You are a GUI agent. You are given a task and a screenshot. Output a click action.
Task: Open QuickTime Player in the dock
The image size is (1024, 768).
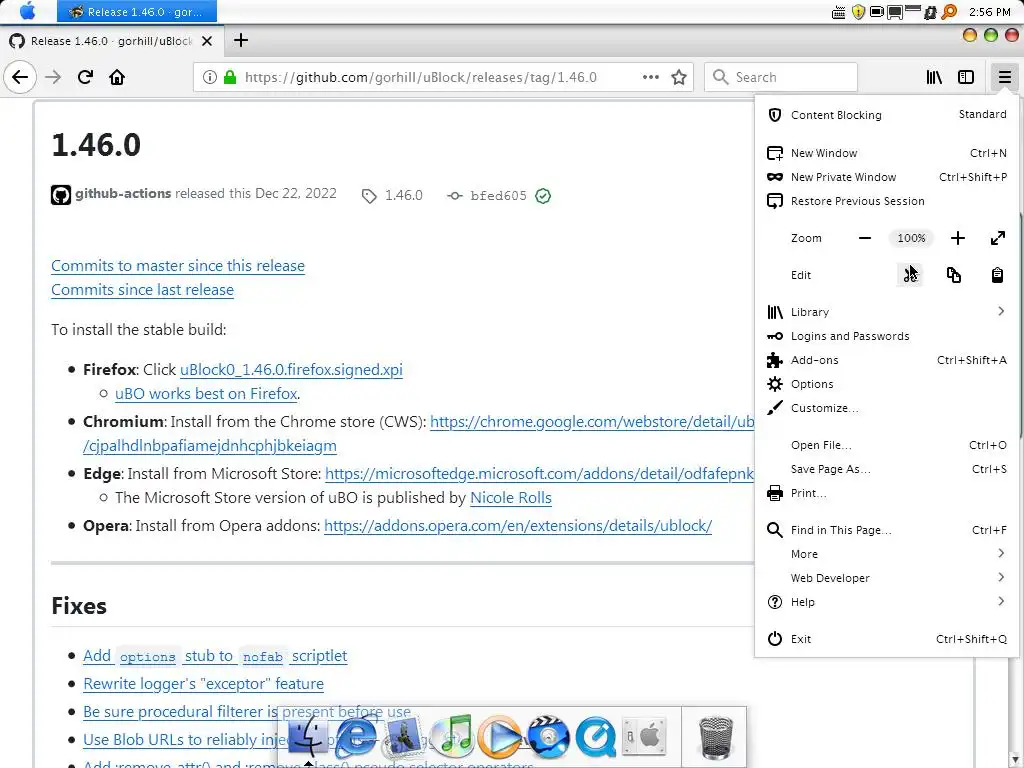[x=595, y=737]
